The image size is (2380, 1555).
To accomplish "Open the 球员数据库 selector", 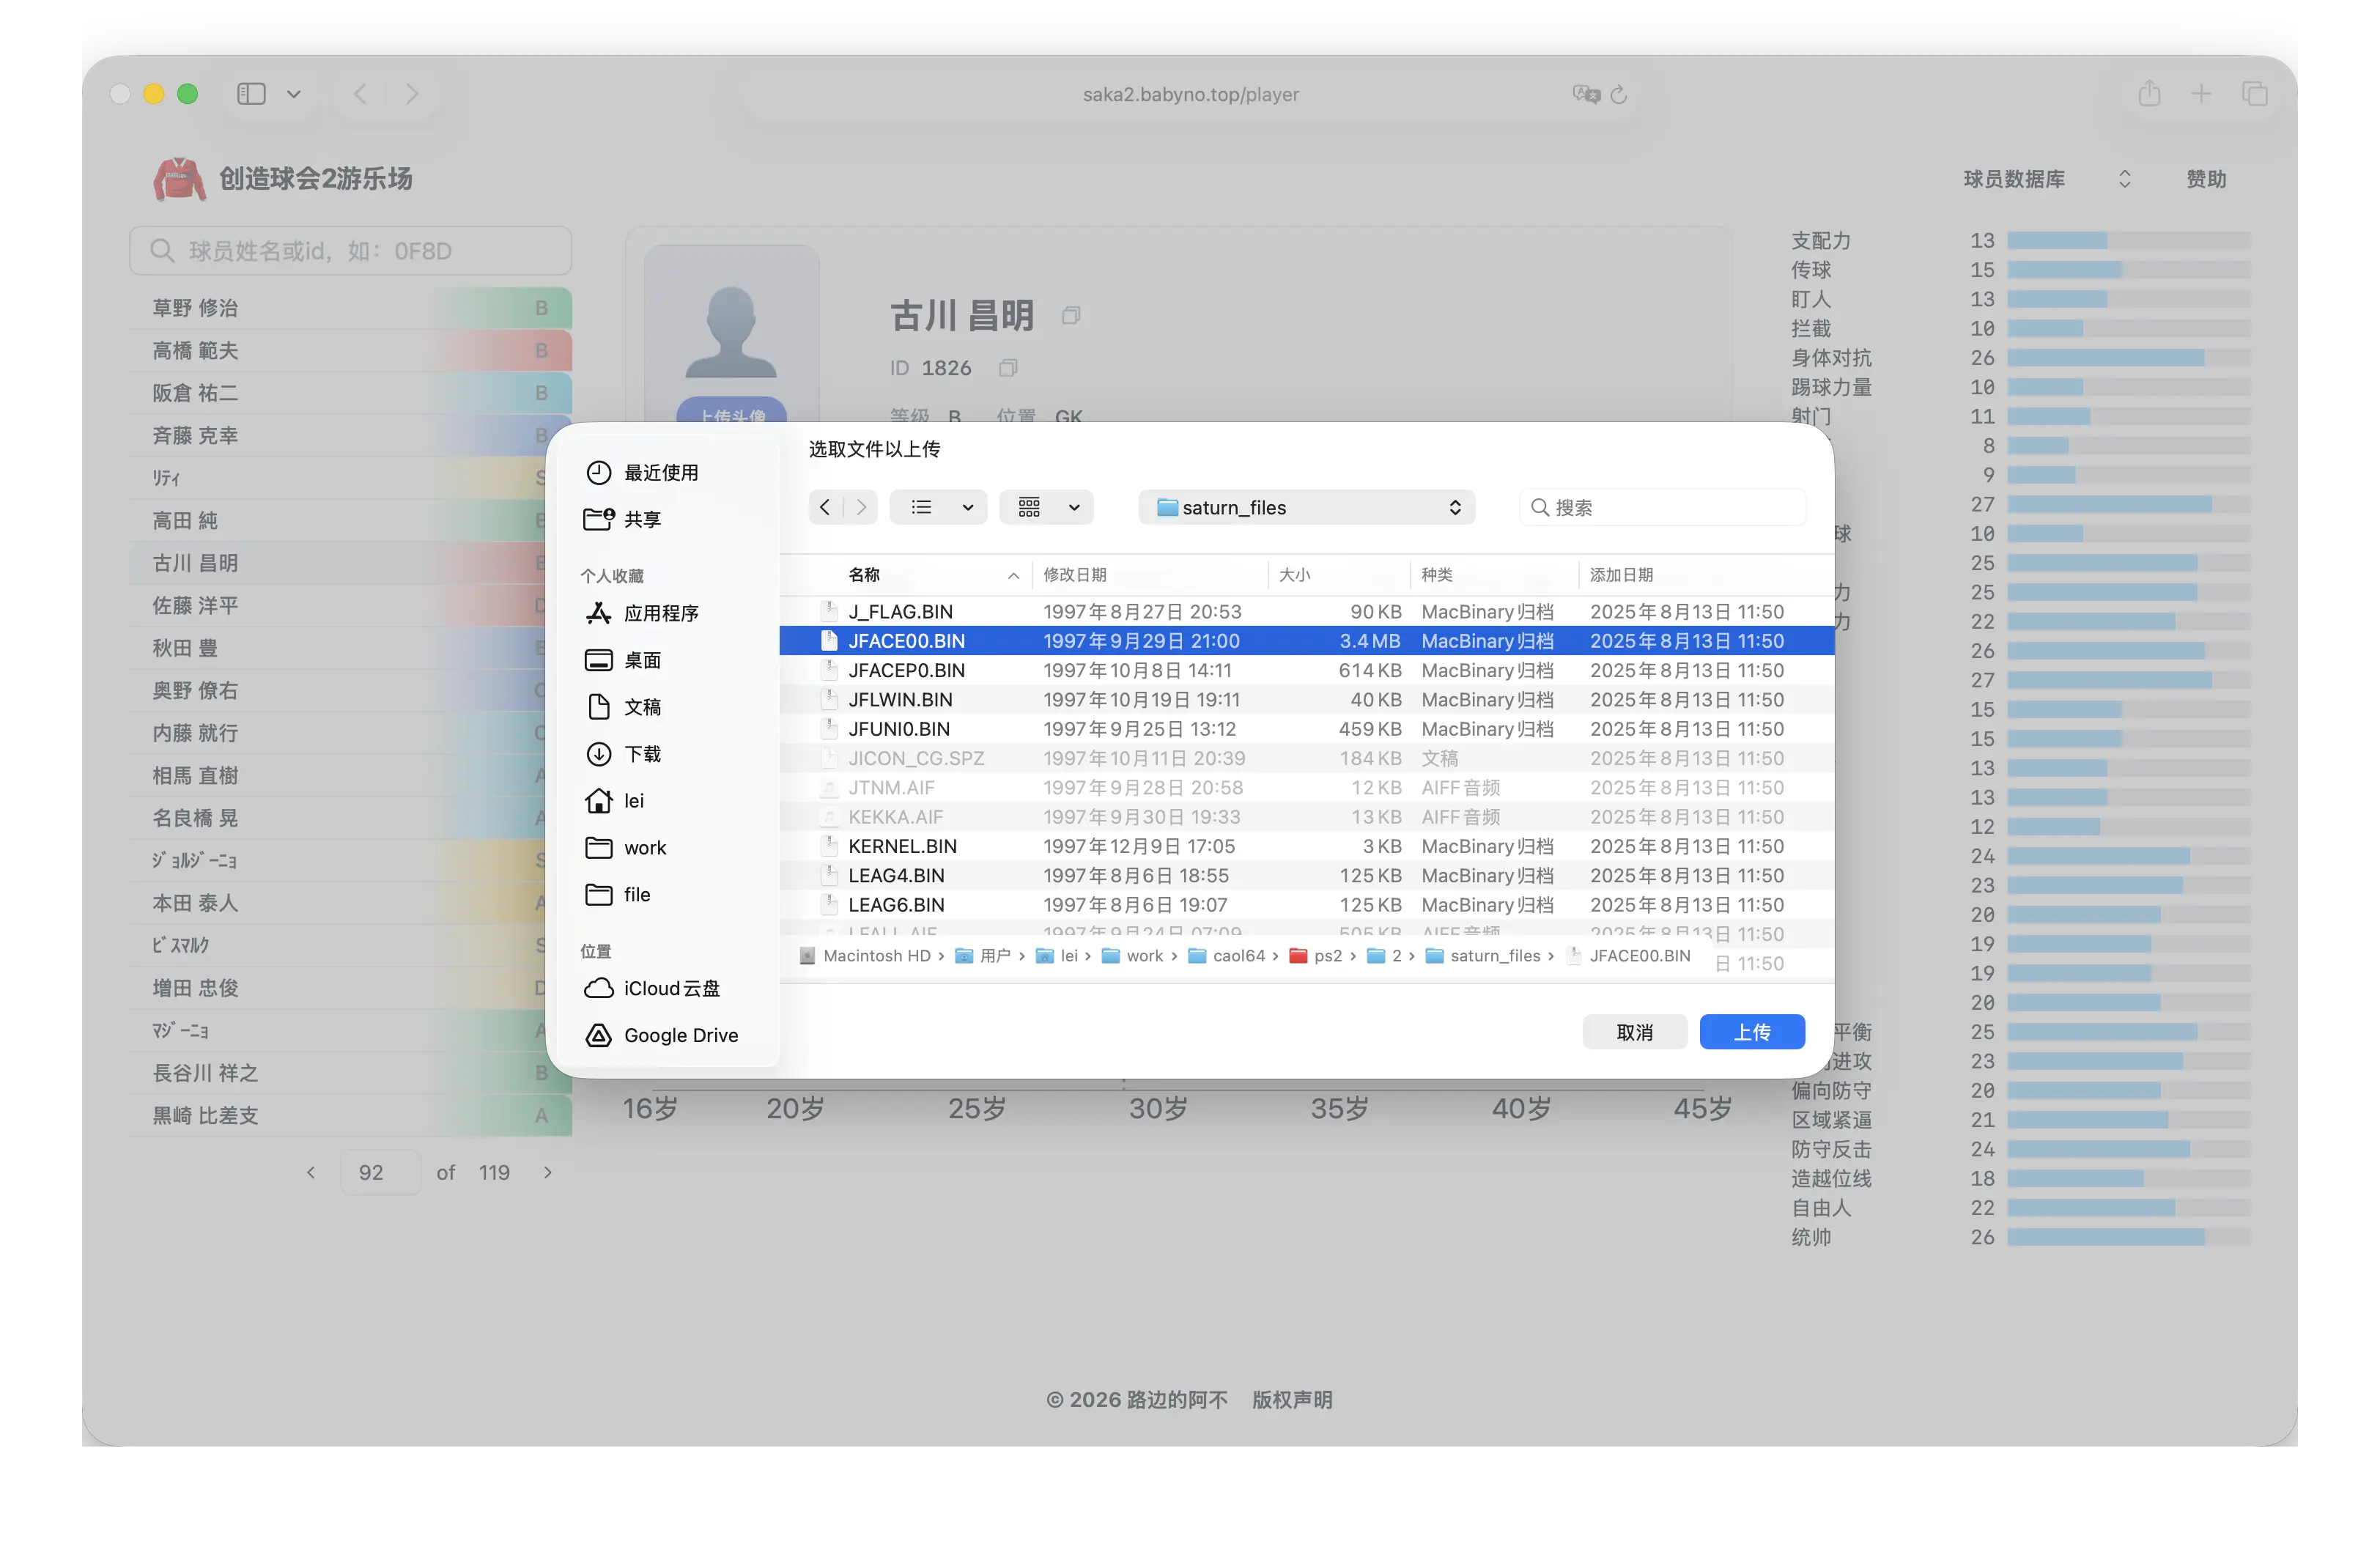I will pos(2047,179).
